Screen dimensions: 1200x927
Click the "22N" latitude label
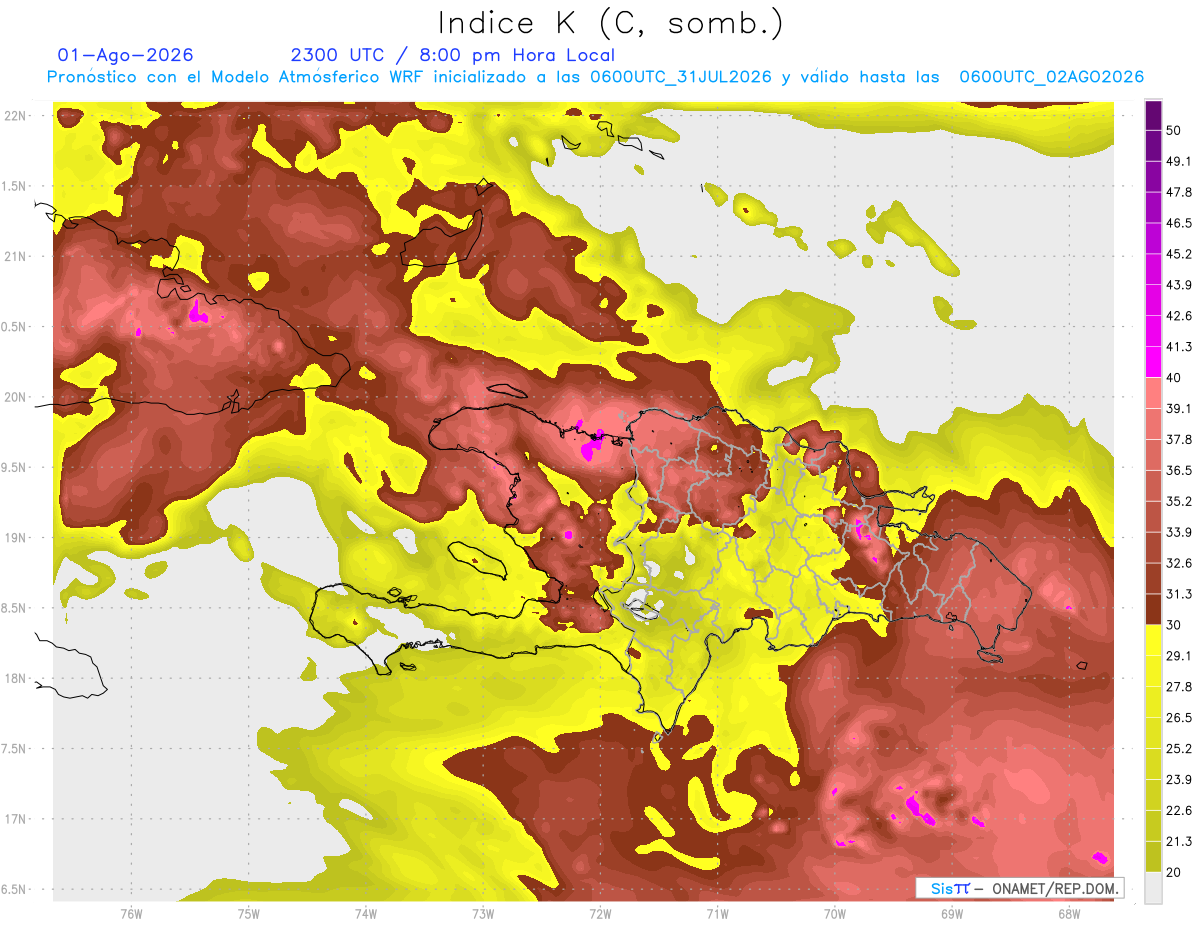click(x=16, y=116)
